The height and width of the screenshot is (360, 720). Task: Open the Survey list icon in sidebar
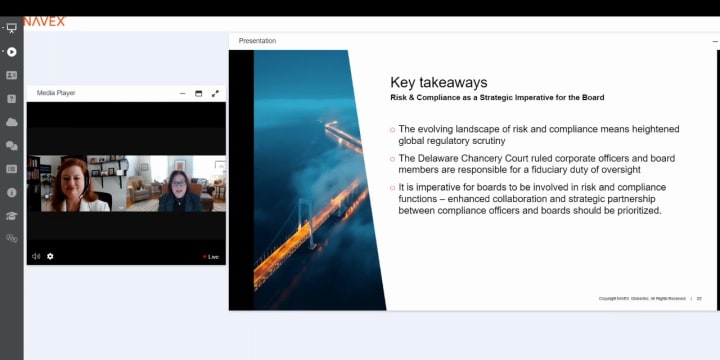pyautogui.click(x=11, y=169)
